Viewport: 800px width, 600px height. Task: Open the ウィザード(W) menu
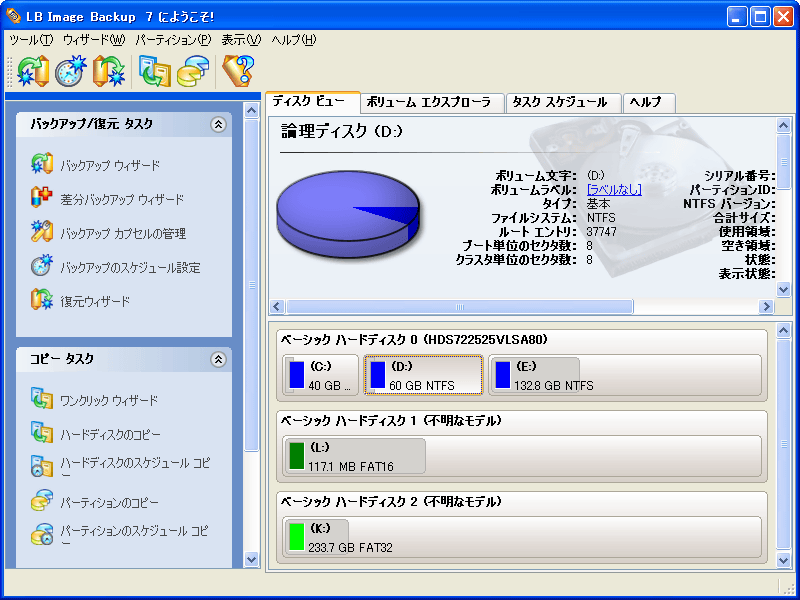click(94, 40)
